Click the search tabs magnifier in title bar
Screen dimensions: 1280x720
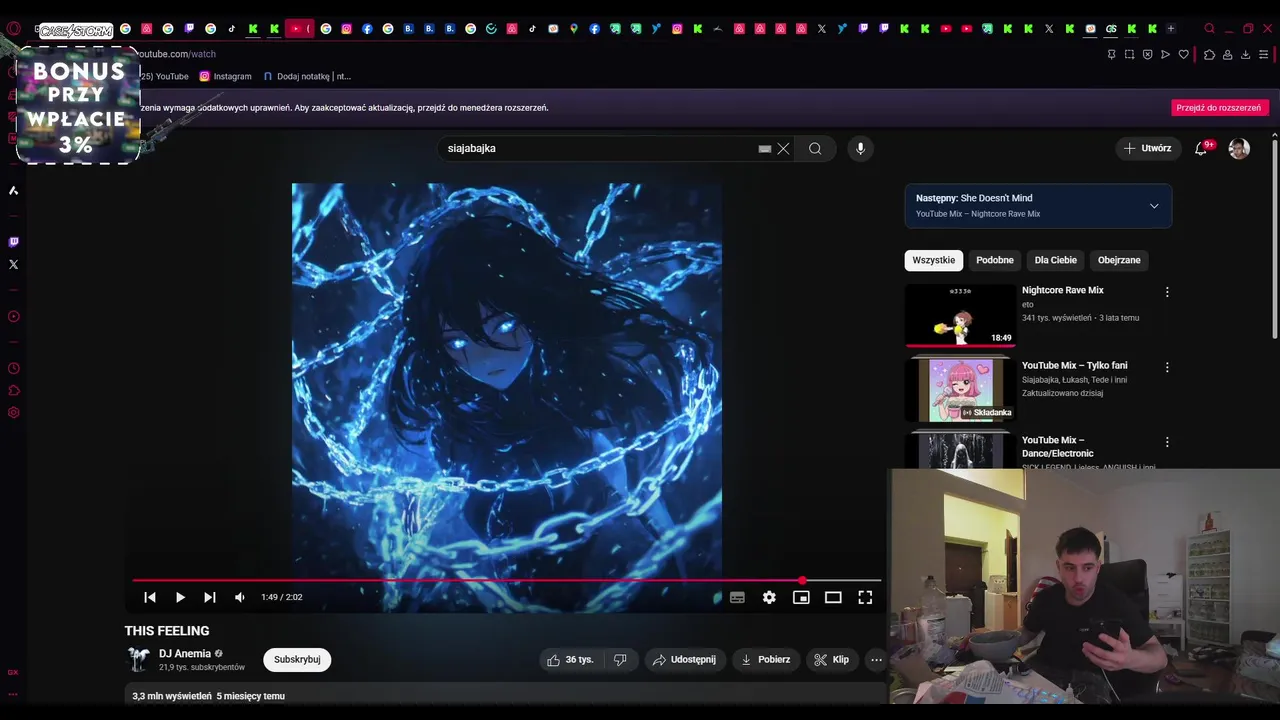point(1209,29)
